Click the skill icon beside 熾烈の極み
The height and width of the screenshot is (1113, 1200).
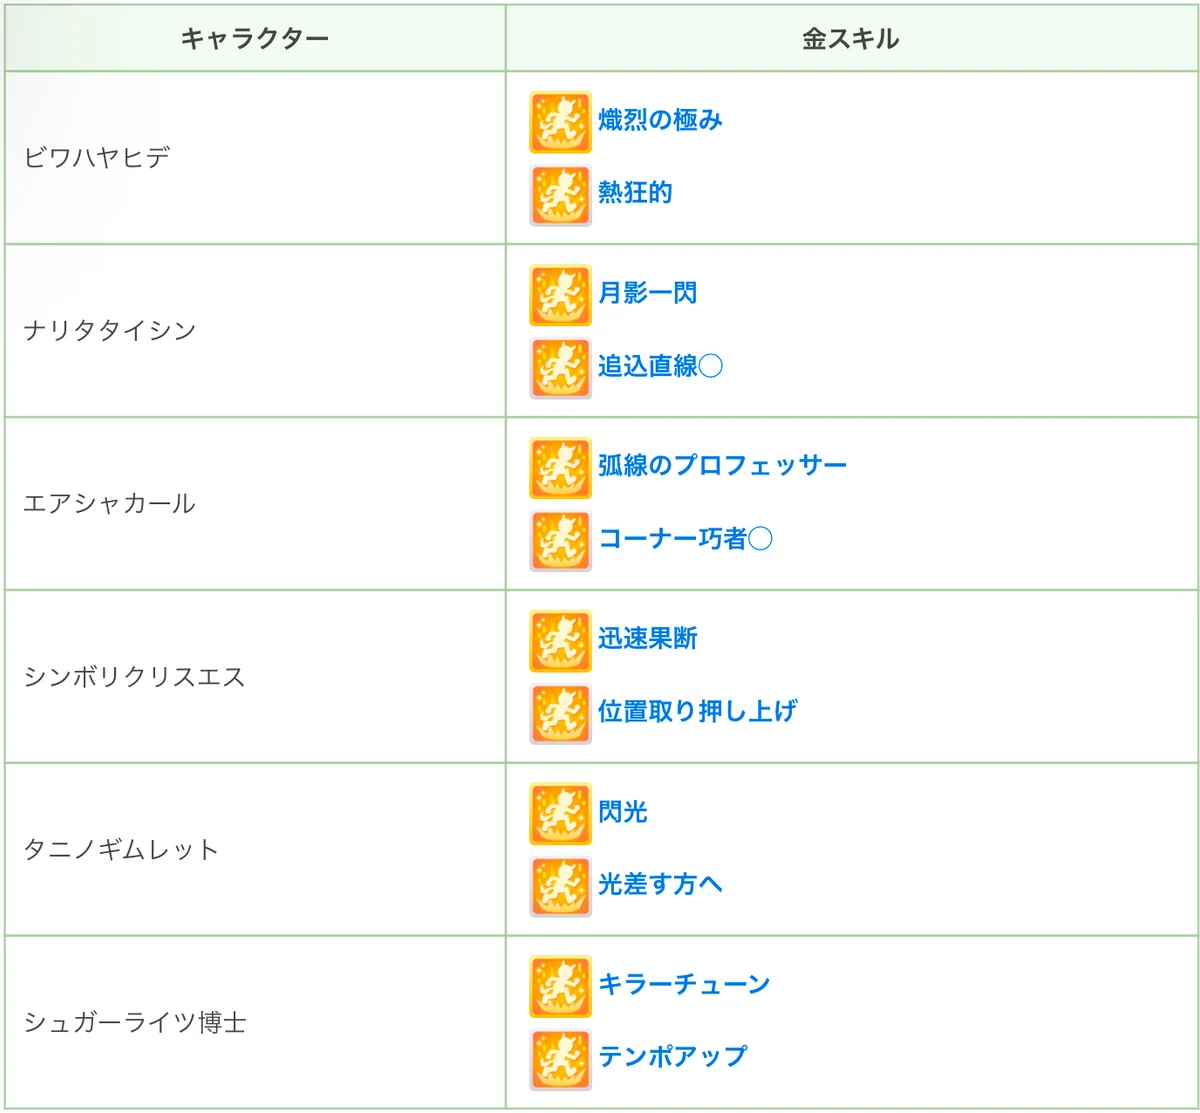[x=560, y=122]
